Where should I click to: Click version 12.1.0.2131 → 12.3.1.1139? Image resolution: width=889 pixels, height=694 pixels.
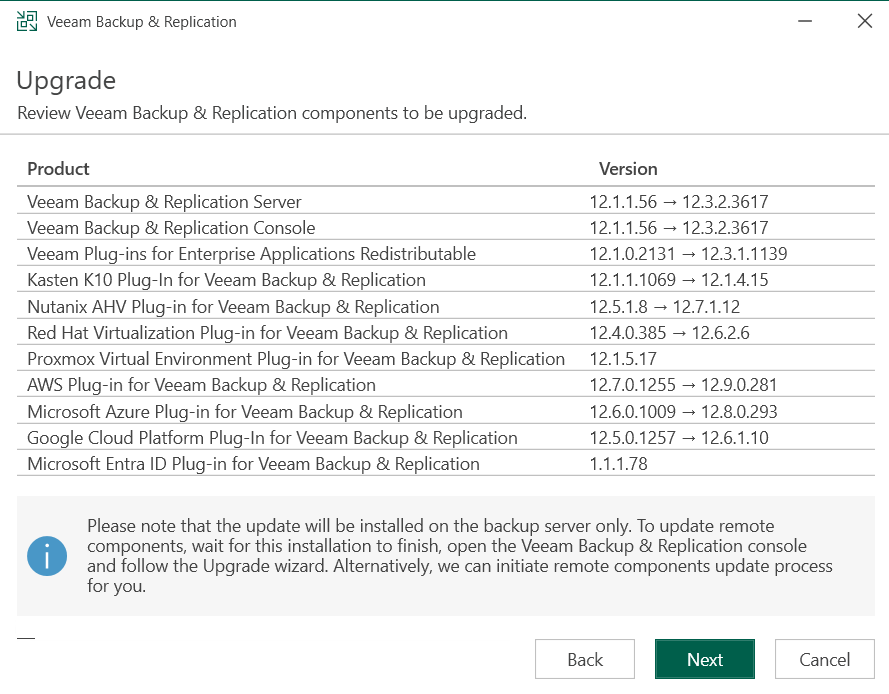coord(688,253)
